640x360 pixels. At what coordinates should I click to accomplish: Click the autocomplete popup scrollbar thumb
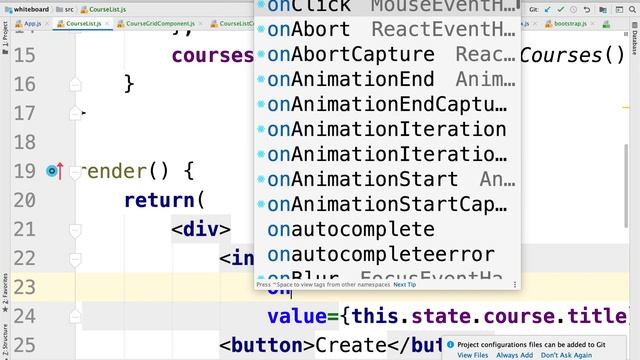(518, 4)
